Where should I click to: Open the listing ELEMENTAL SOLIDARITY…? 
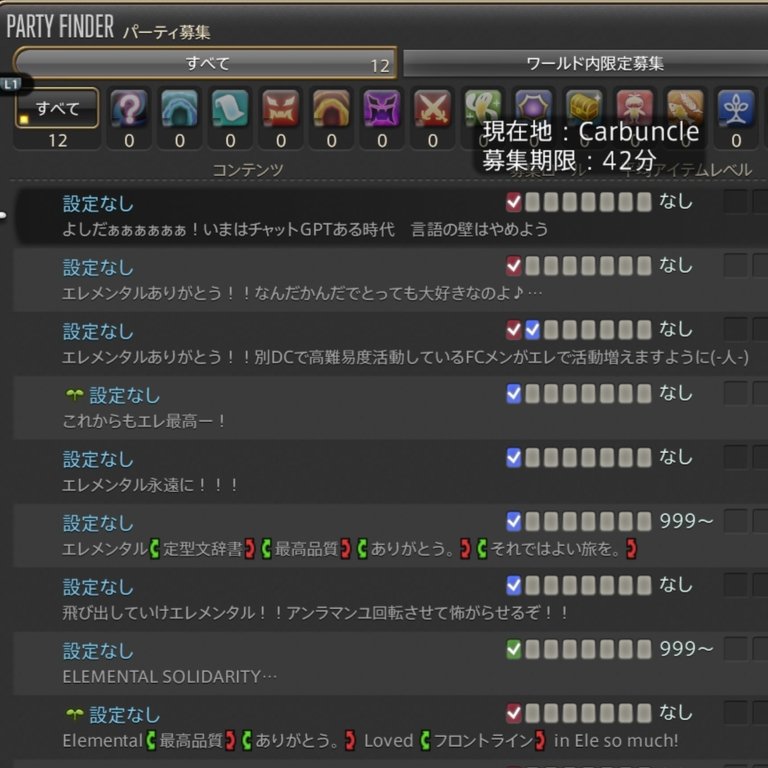tap(391, 663)
